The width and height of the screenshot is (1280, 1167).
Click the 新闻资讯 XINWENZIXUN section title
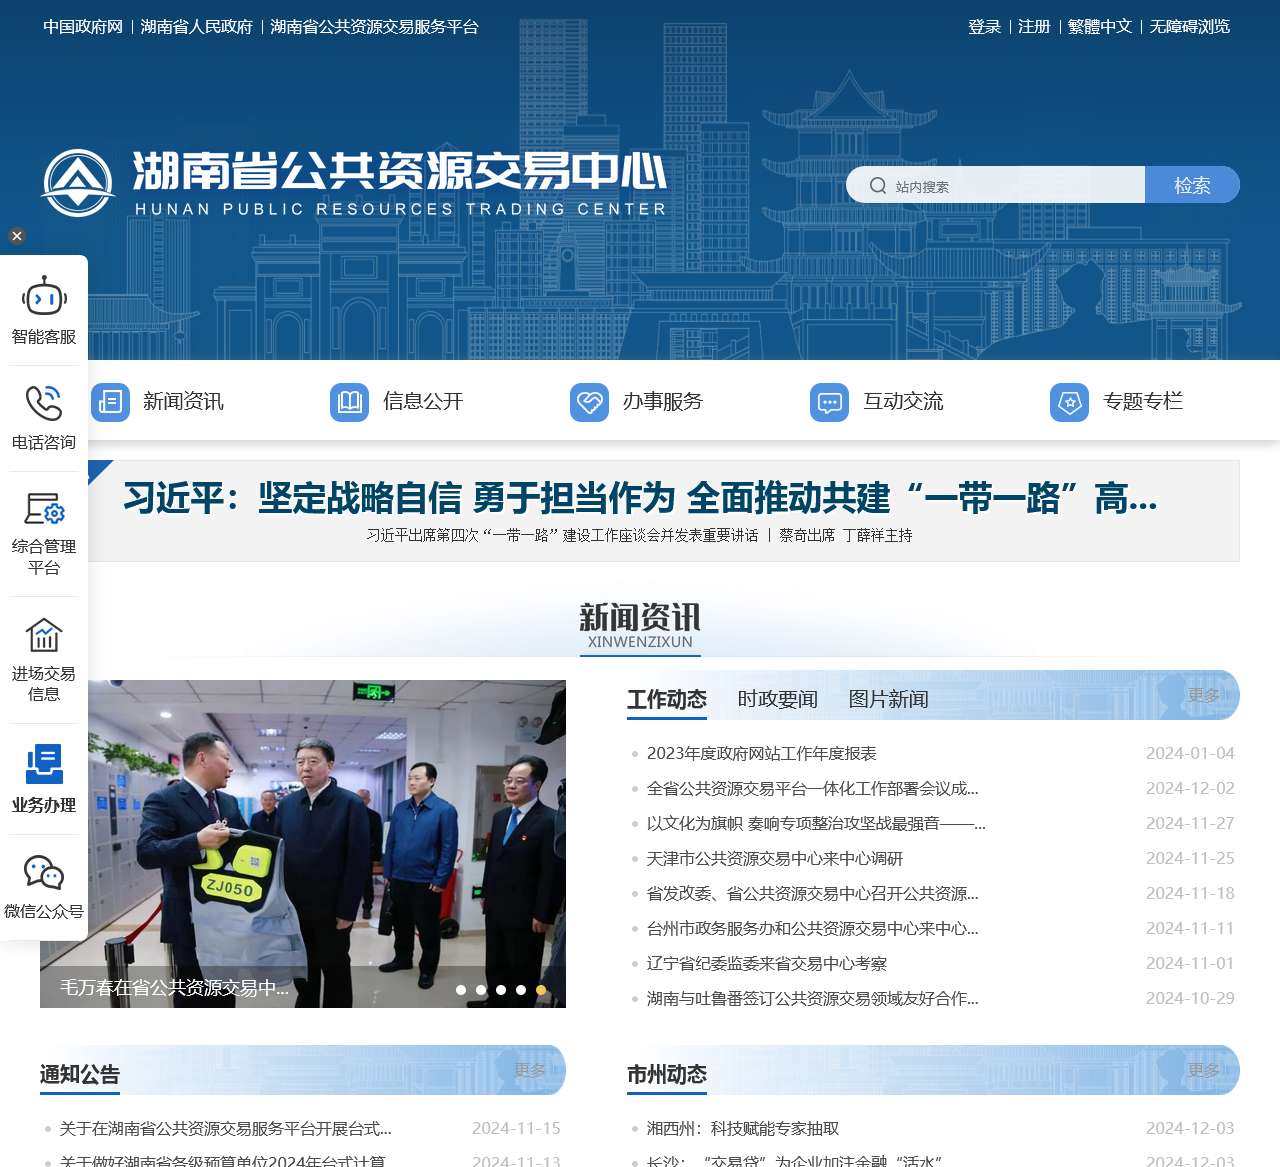pyautogui.click(x=640, y=626)
